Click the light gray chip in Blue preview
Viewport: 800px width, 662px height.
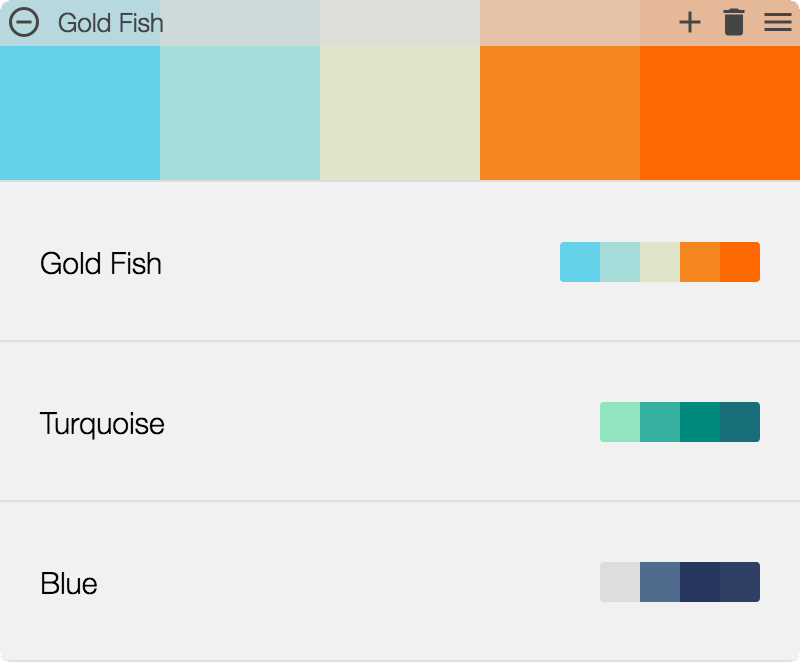pyautogui.click(x=620, y=582)
